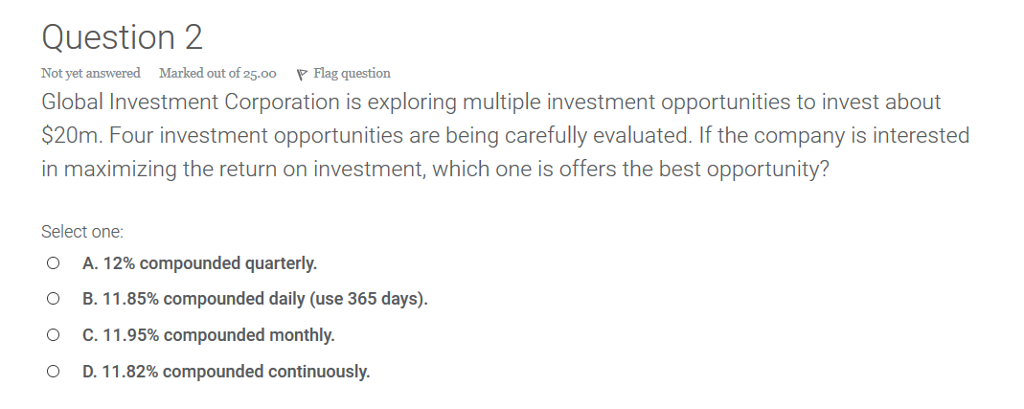Image resolution: width=1024 pixels, height=409 pixels.
Task: Click the '$20m' amount in the question
Action: click(69, 136)
